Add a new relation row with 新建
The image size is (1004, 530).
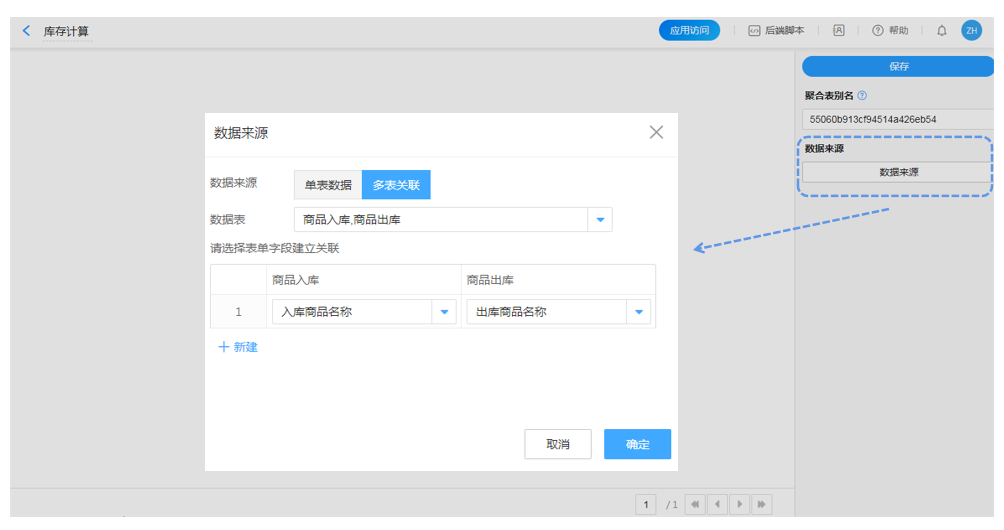[x=238, y=347]
